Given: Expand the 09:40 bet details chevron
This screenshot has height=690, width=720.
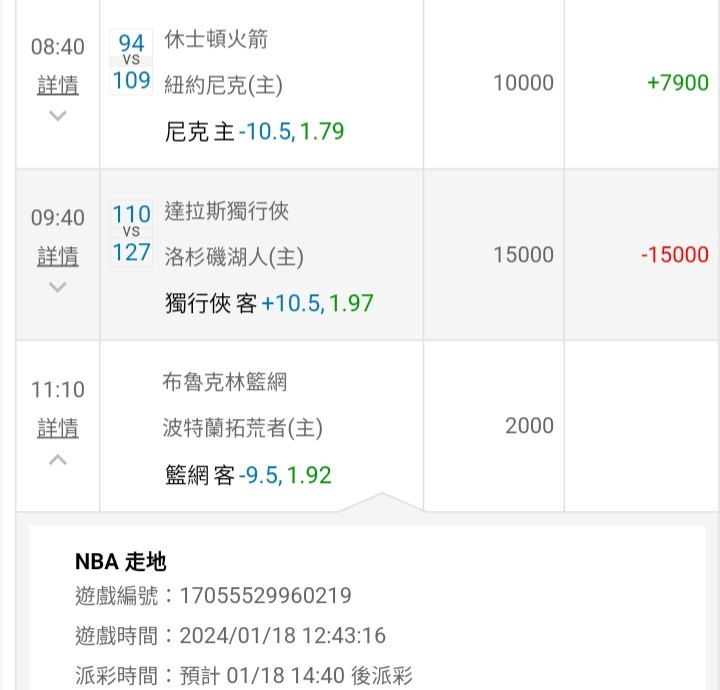Looking at the screenshot, I should 58,287.
